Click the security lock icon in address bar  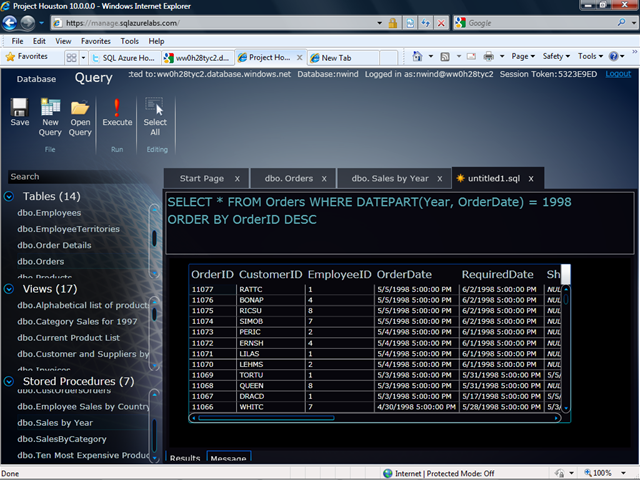click(x=393, y=23)
